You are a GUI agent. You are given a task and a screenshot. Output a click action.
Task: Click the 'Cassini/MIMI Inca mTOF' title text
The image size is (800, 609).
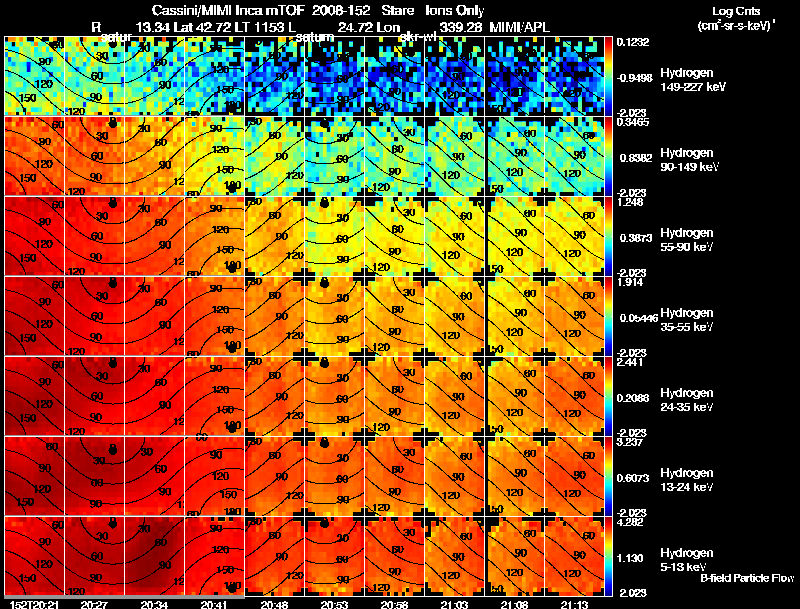pos(228,10)
